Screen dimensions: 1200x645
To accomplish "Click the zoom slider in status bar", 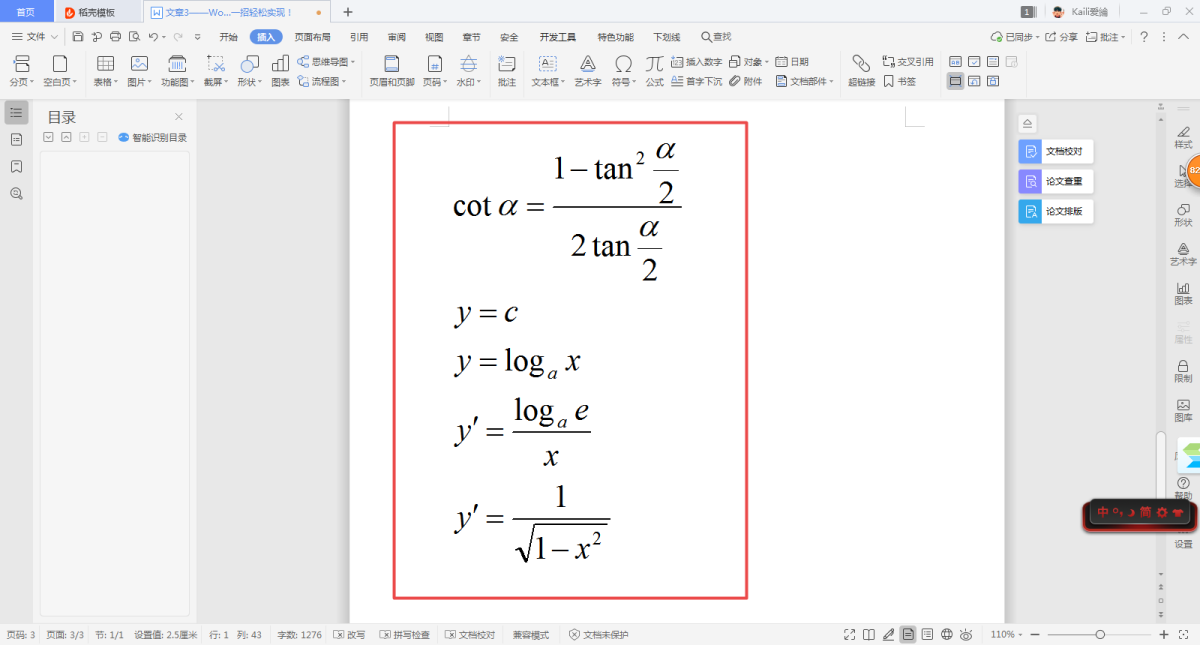I will (x=1100, y=635).
